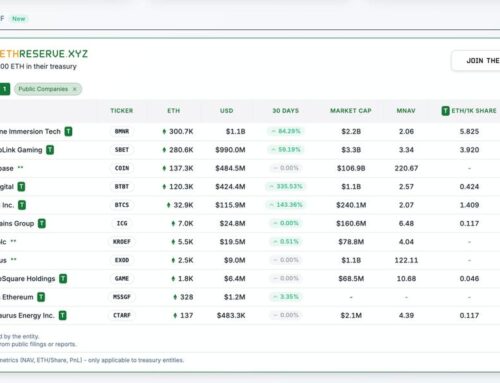Click the green treasury filter badge beside Public Companies

tap(5, 89)
